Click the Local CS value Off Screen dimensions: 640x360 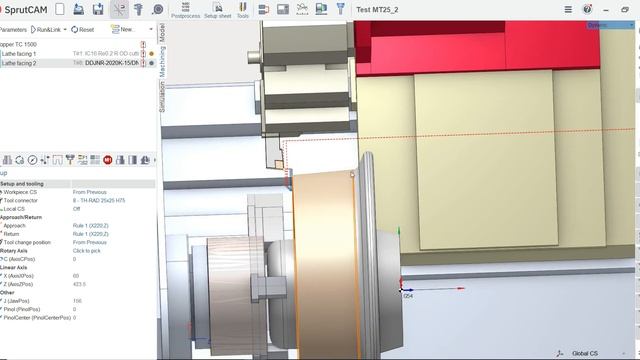tap(76, 209)
